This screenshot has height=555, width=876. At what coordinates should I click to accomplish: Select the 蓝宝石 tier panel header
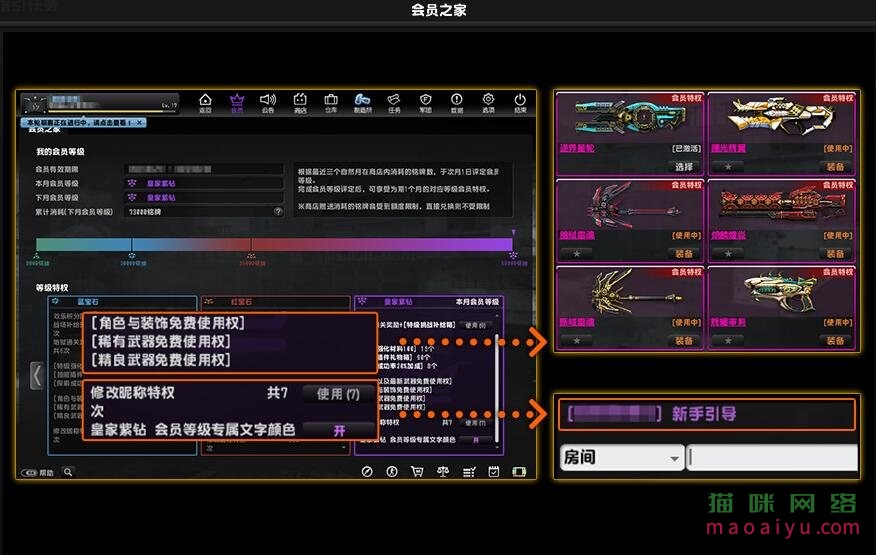tap(122, 301)
